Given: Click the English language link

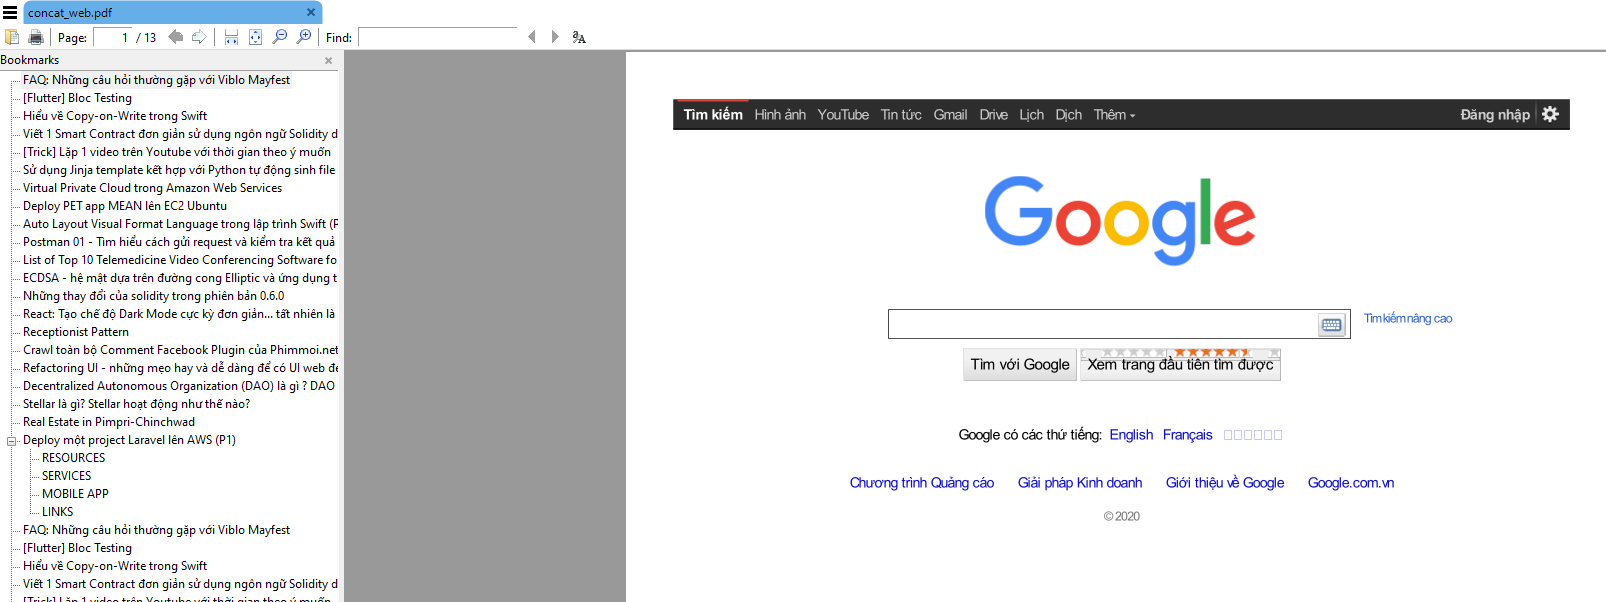Looking at the screenshot, I should (x=1131, y=435).
